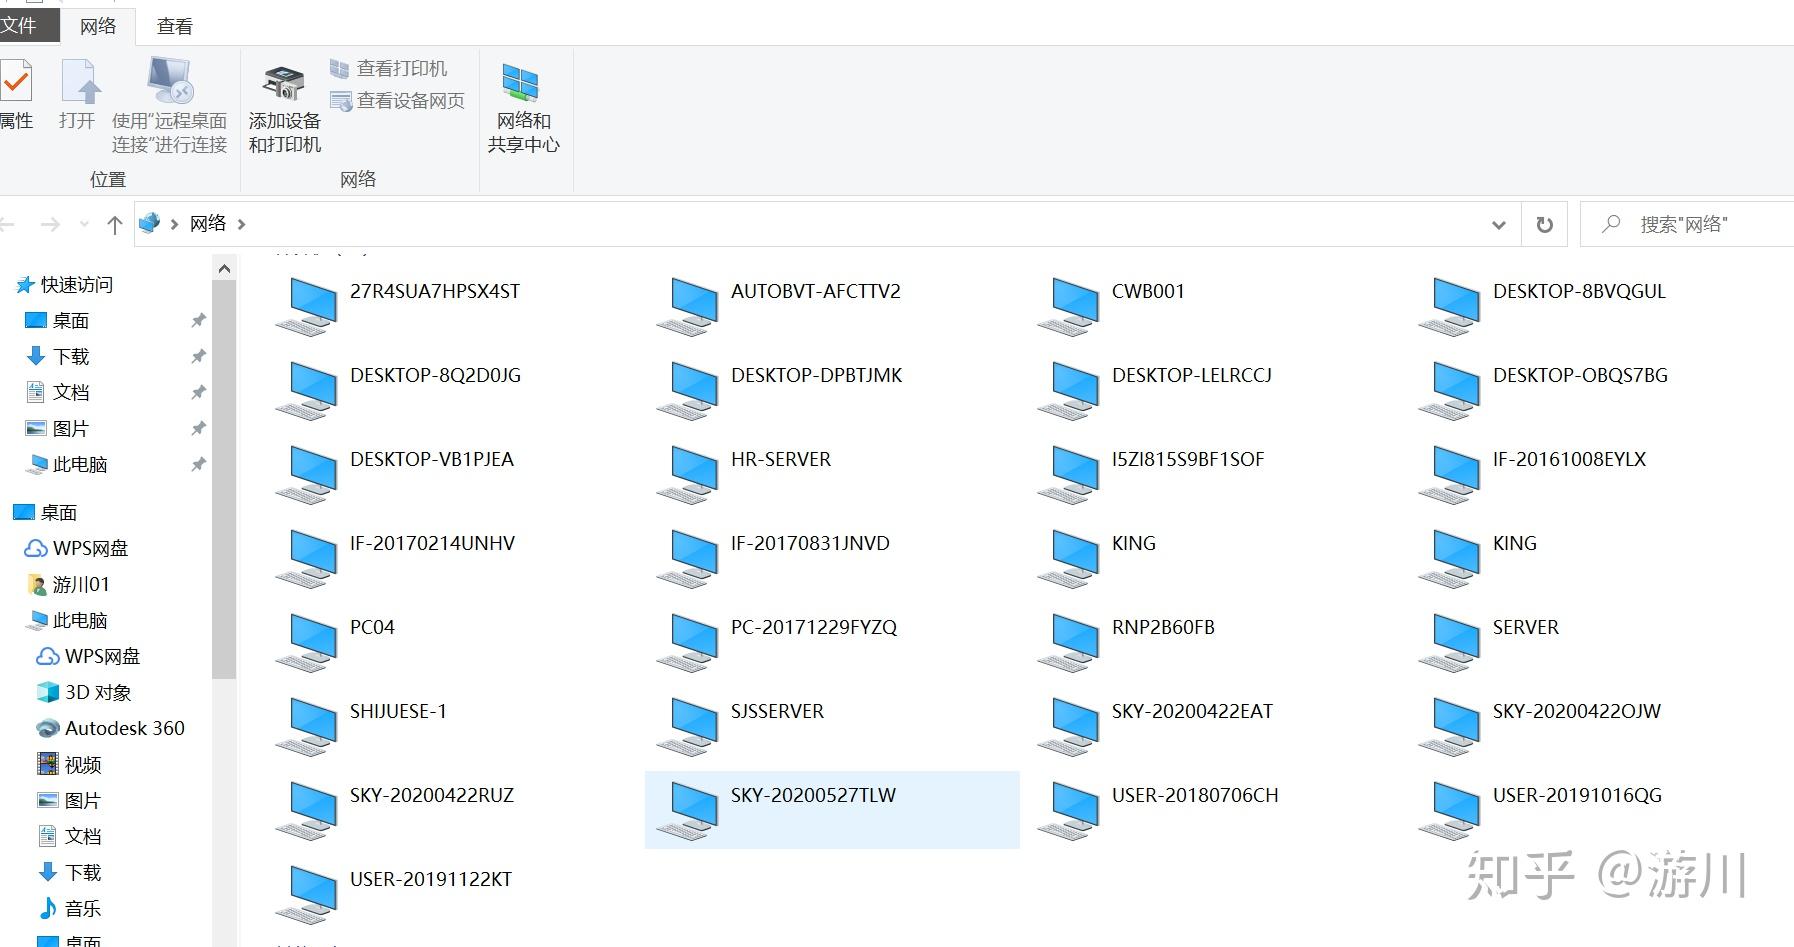Select the DESKTOP-OBQS7BG computer icon
This screenshot has width=1794, height=947.
(1450, 389)
